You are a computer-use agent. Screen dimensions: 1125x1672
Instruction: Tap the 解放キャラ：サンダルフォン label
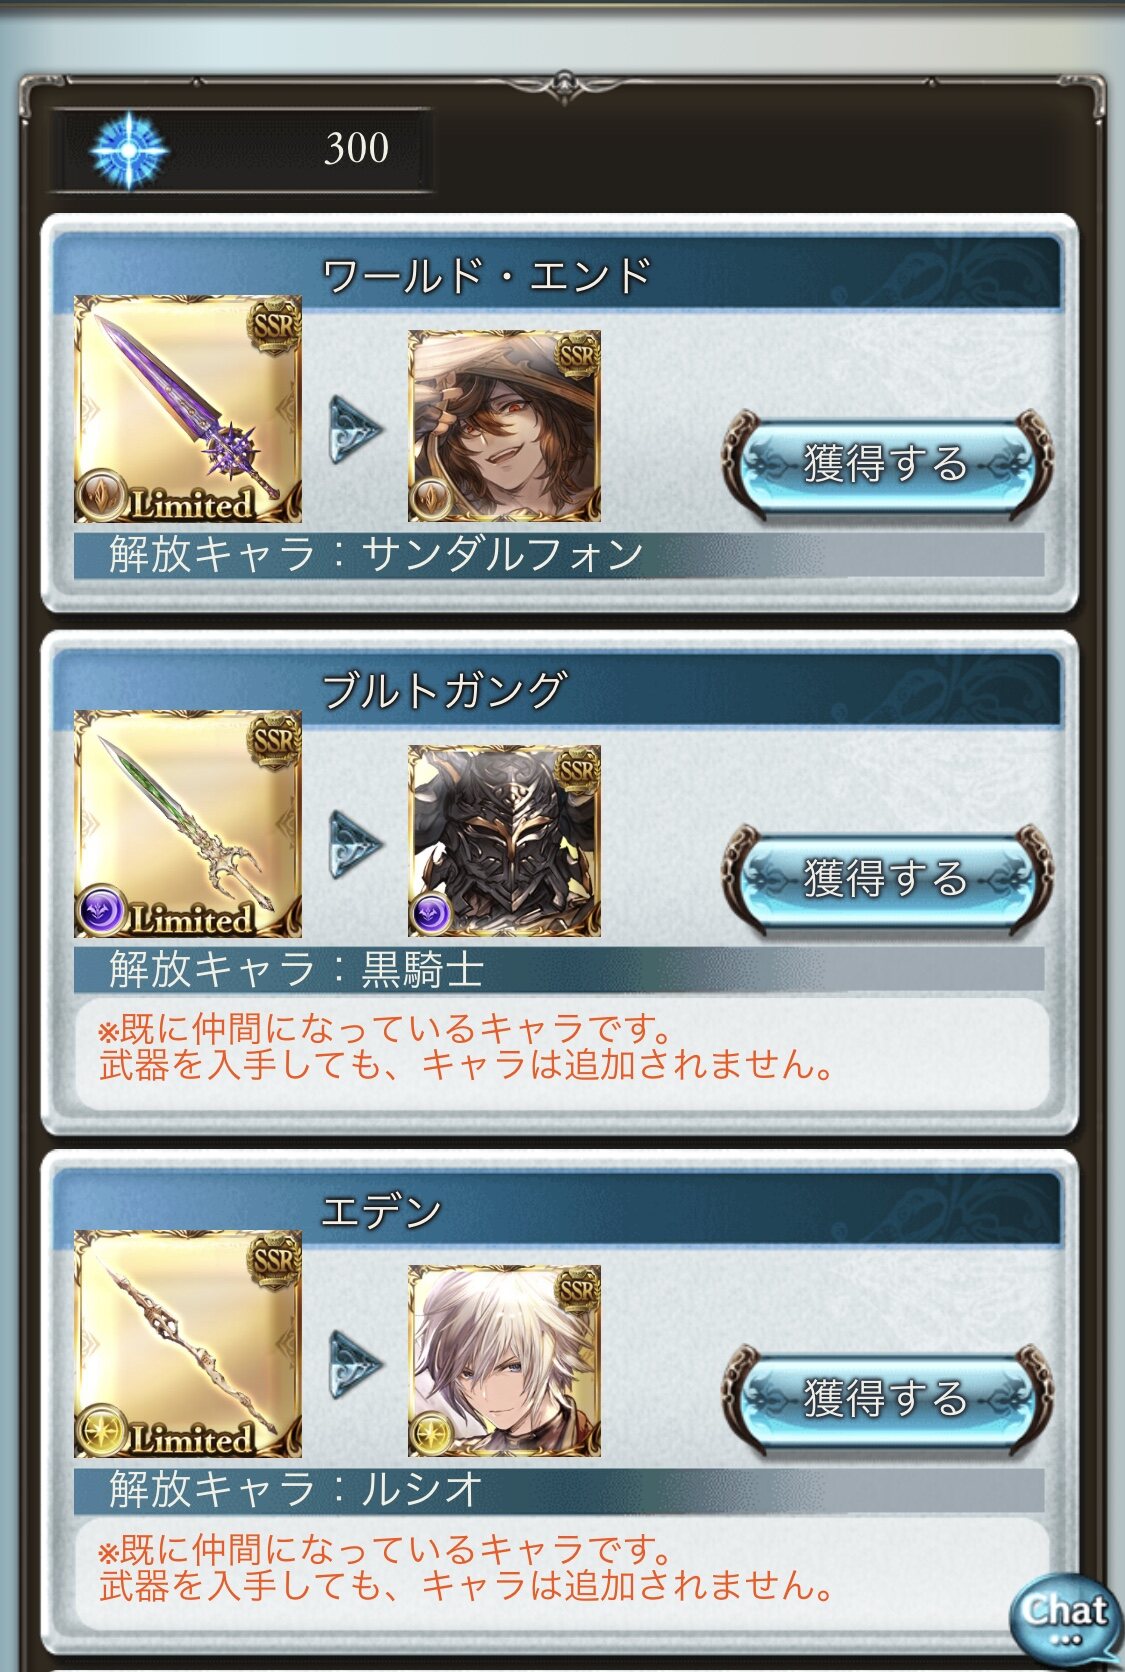[376, 554]
